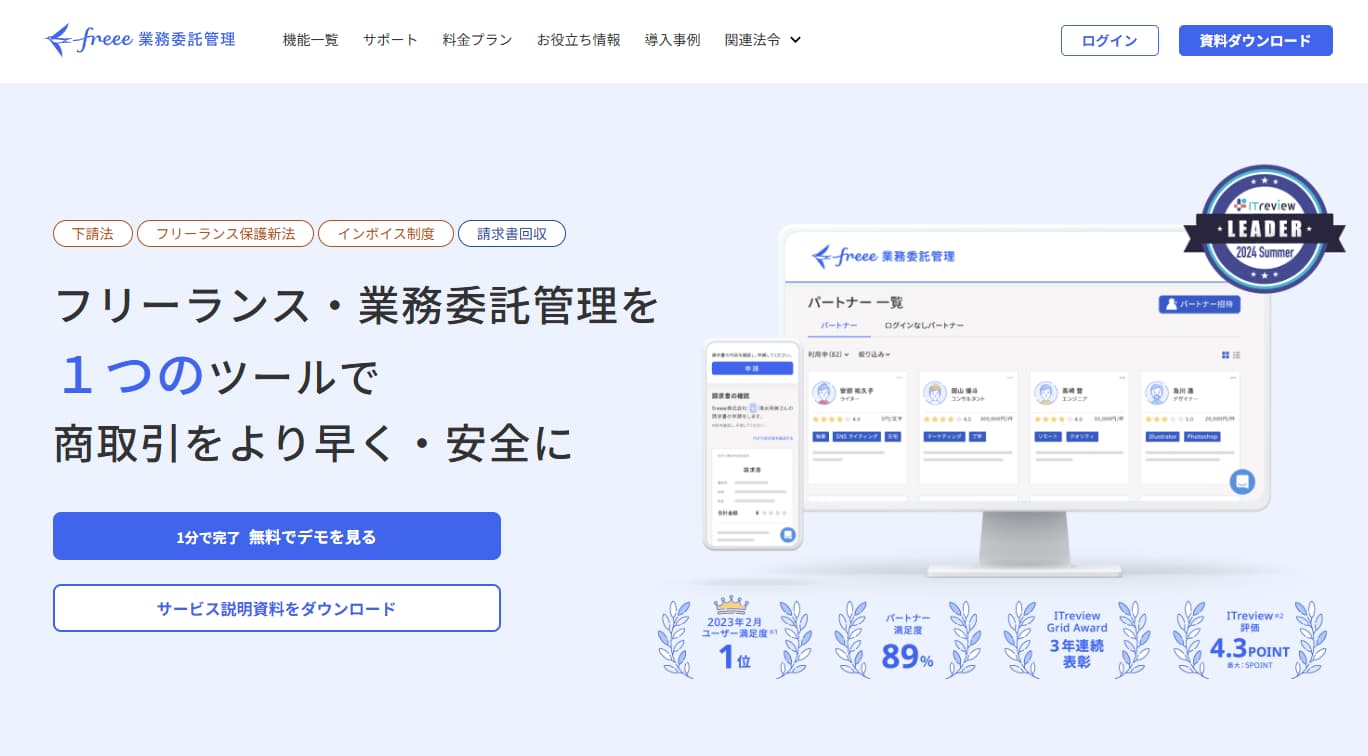The width and height of the screenshot is (1368, 756).
Task: Select the 請求書回収 tag
Action: click(x=512, y=234)
